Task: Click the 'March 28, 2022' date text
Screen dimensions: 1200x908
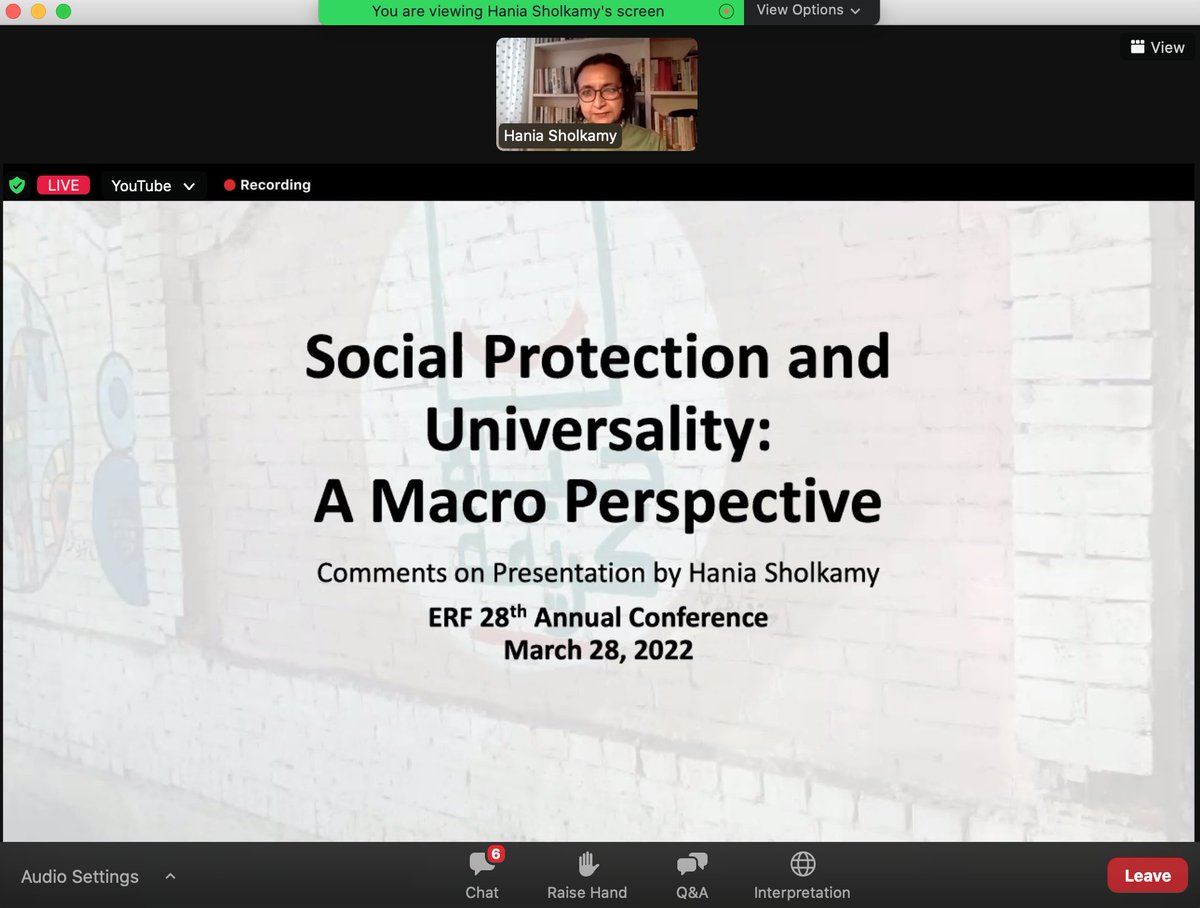Action: point(598,650)
